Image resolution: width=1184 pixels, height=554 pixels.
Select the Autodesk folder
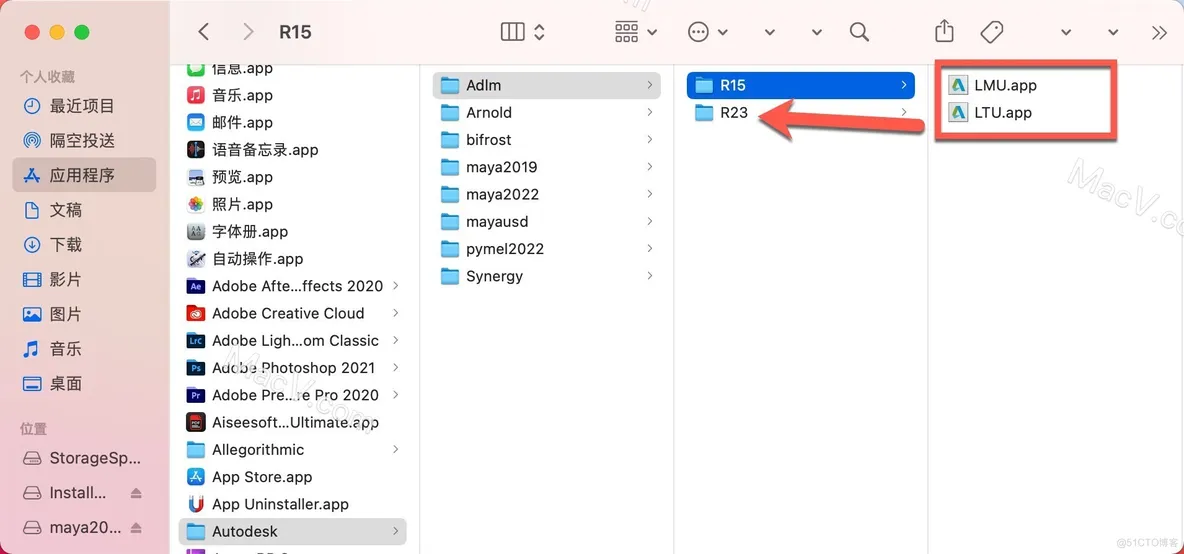pos(292,531)
